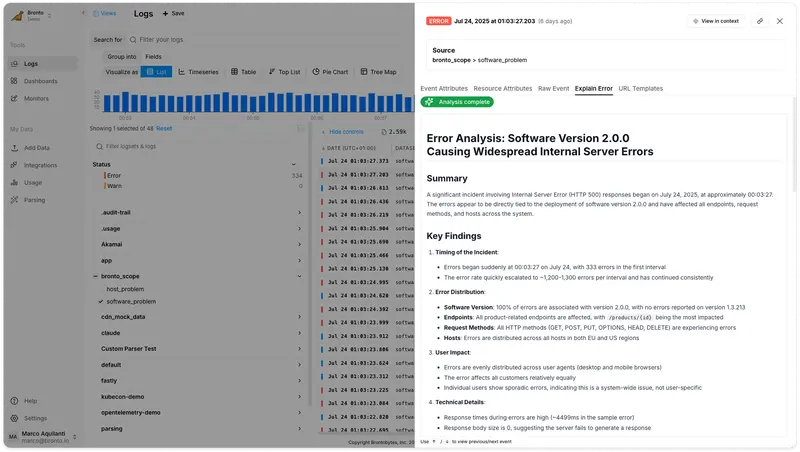800x452 pixels.
Task: Visualize logs as a Table
Action: pyautogui.click(x=243, y=72)
